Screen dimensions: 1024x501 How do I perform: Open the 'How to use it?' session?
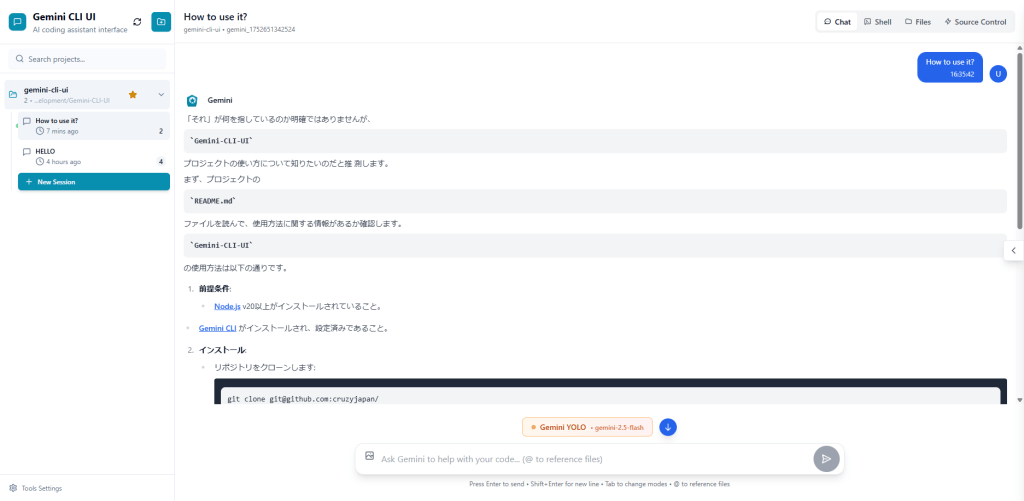tap(93, 125)
